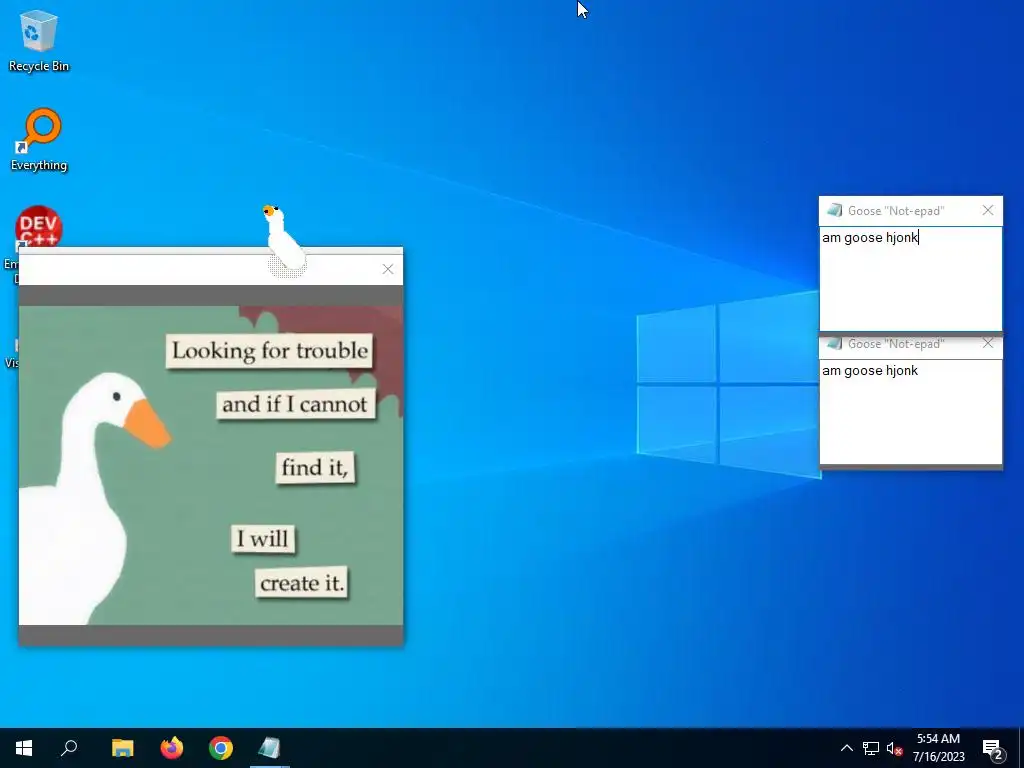Click the Show desktop sliver on the taskbar
The image size is (1024, 768).
pyautogui.click(x=1021, y=748)
